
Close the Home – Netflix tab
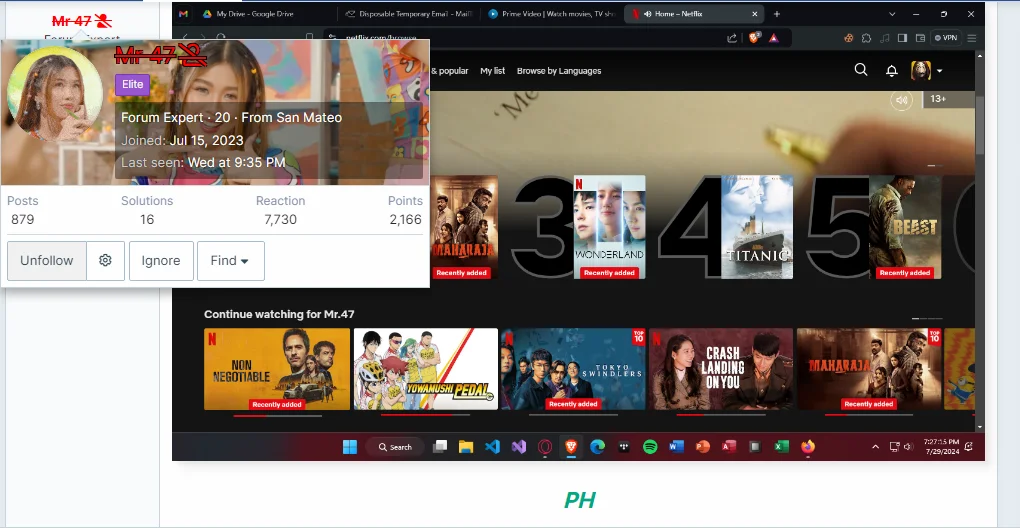(755, 14)
